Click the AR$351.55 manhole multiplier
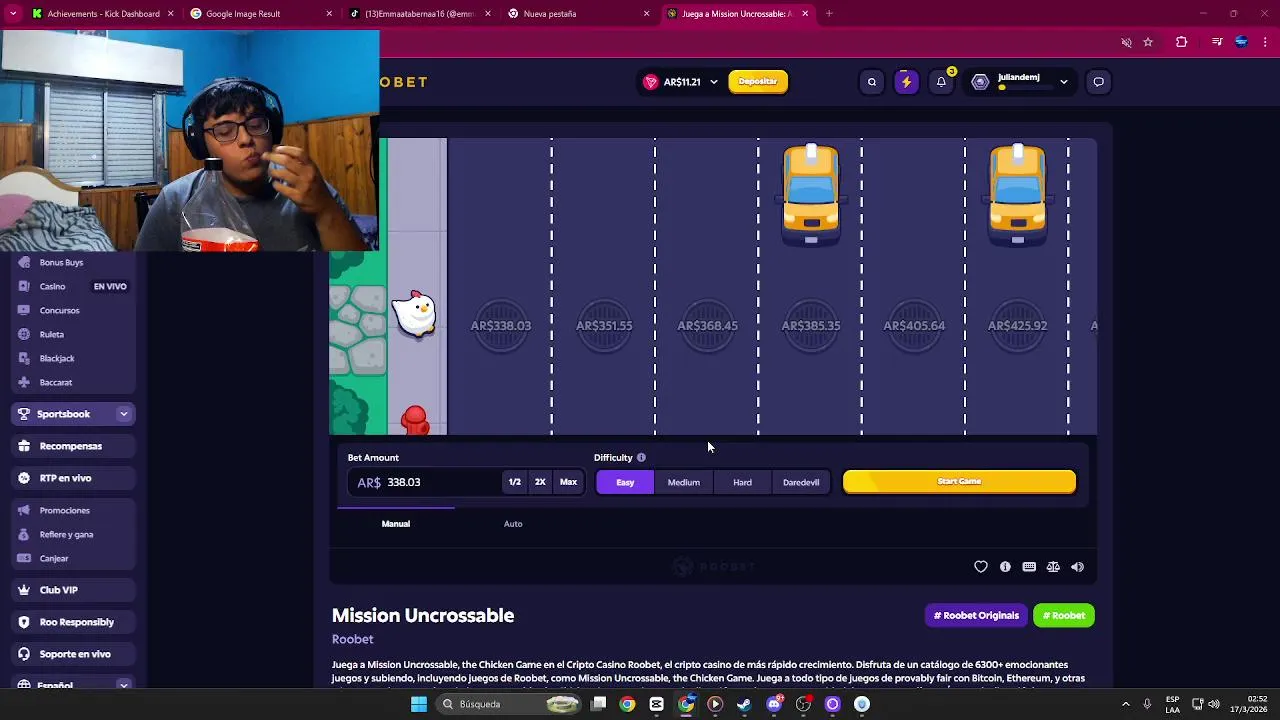Viewport: 1280px width, 720px height. coord(604,326)
